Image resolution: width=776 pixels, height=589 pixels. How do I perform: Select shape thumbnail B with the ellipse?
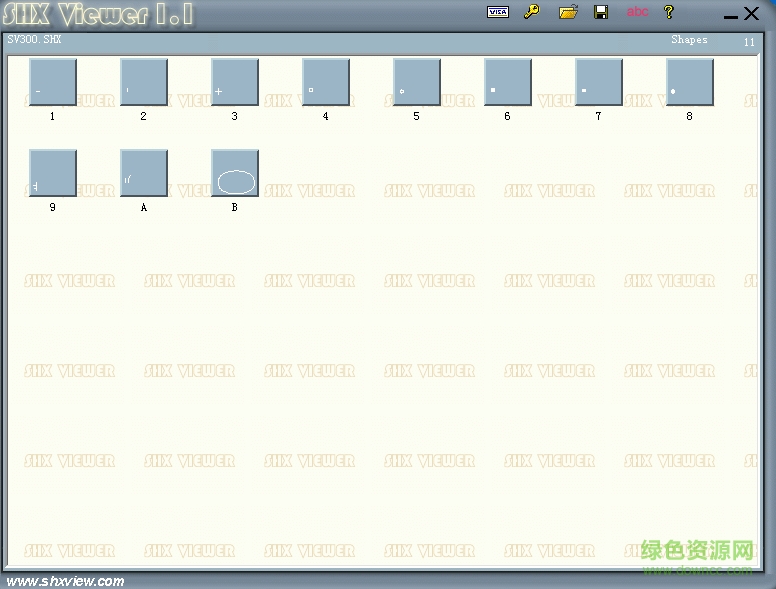(x=235, y=173)
